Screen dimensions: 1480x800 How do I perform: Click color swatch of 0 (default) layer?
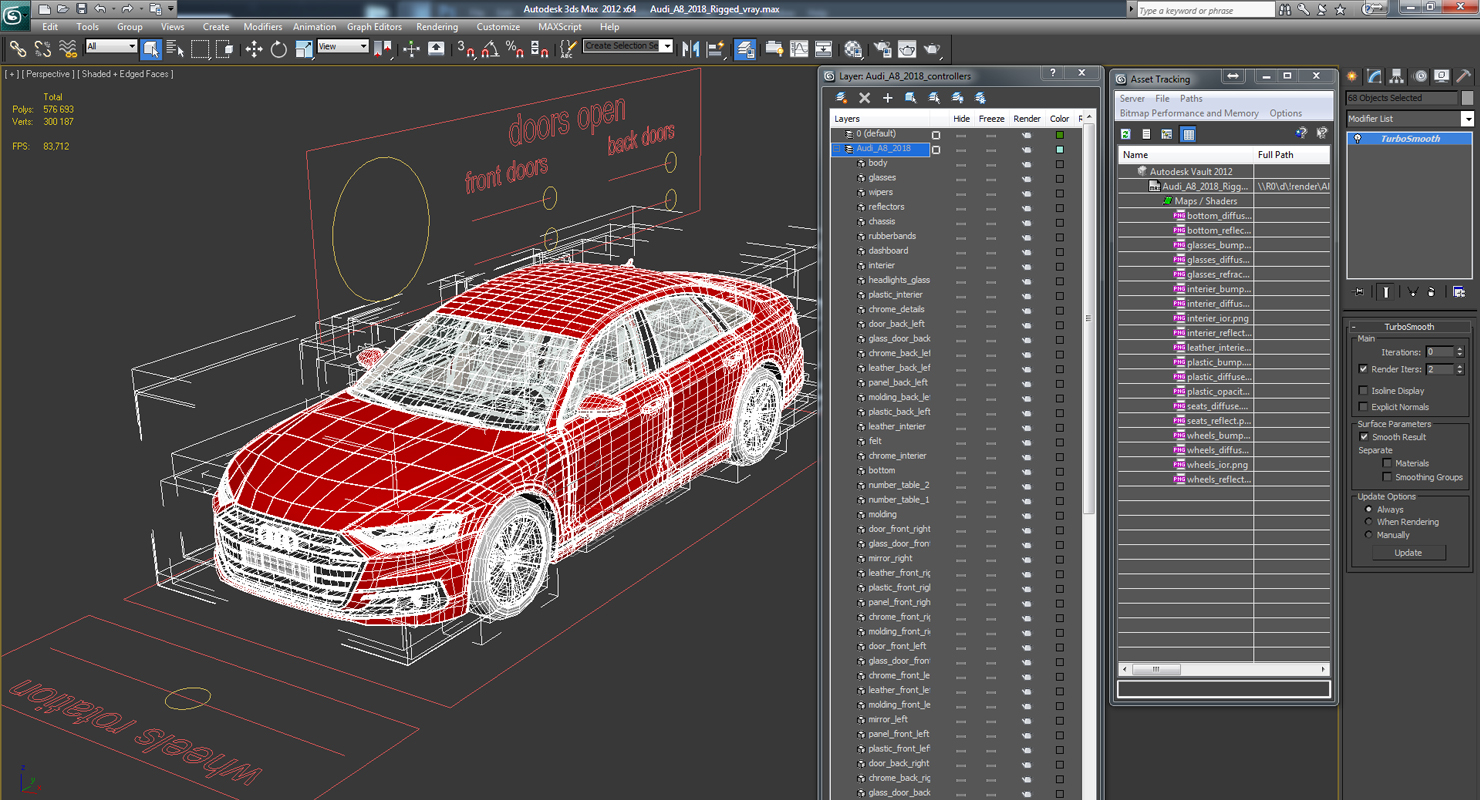[1059, 134]
